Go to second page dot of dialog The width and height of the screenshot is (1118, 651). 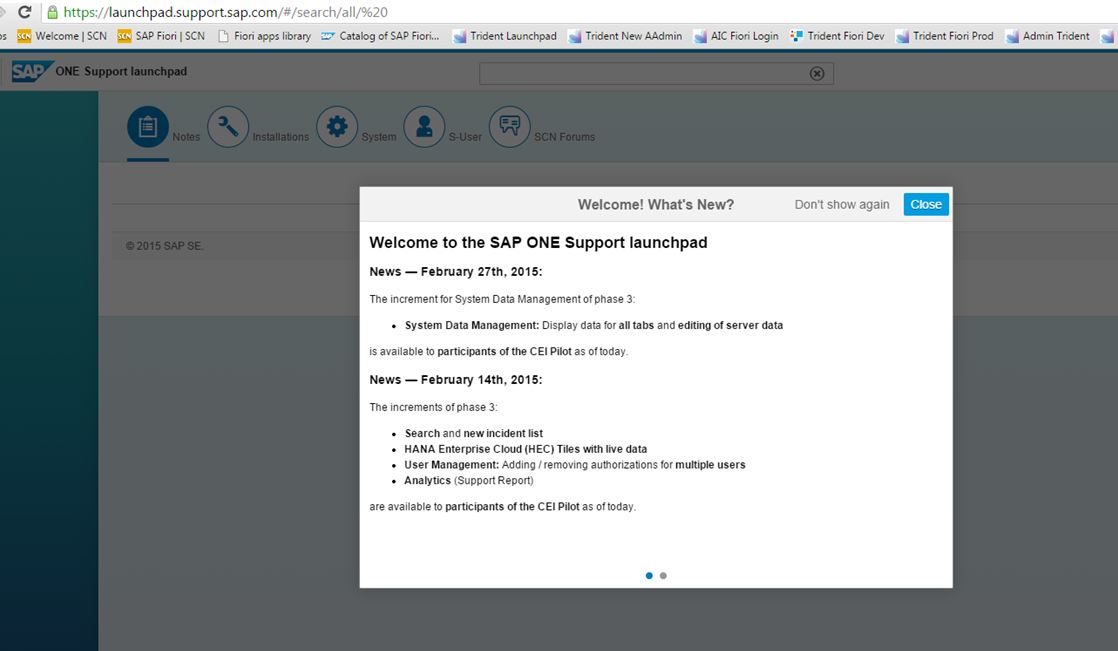663,575
